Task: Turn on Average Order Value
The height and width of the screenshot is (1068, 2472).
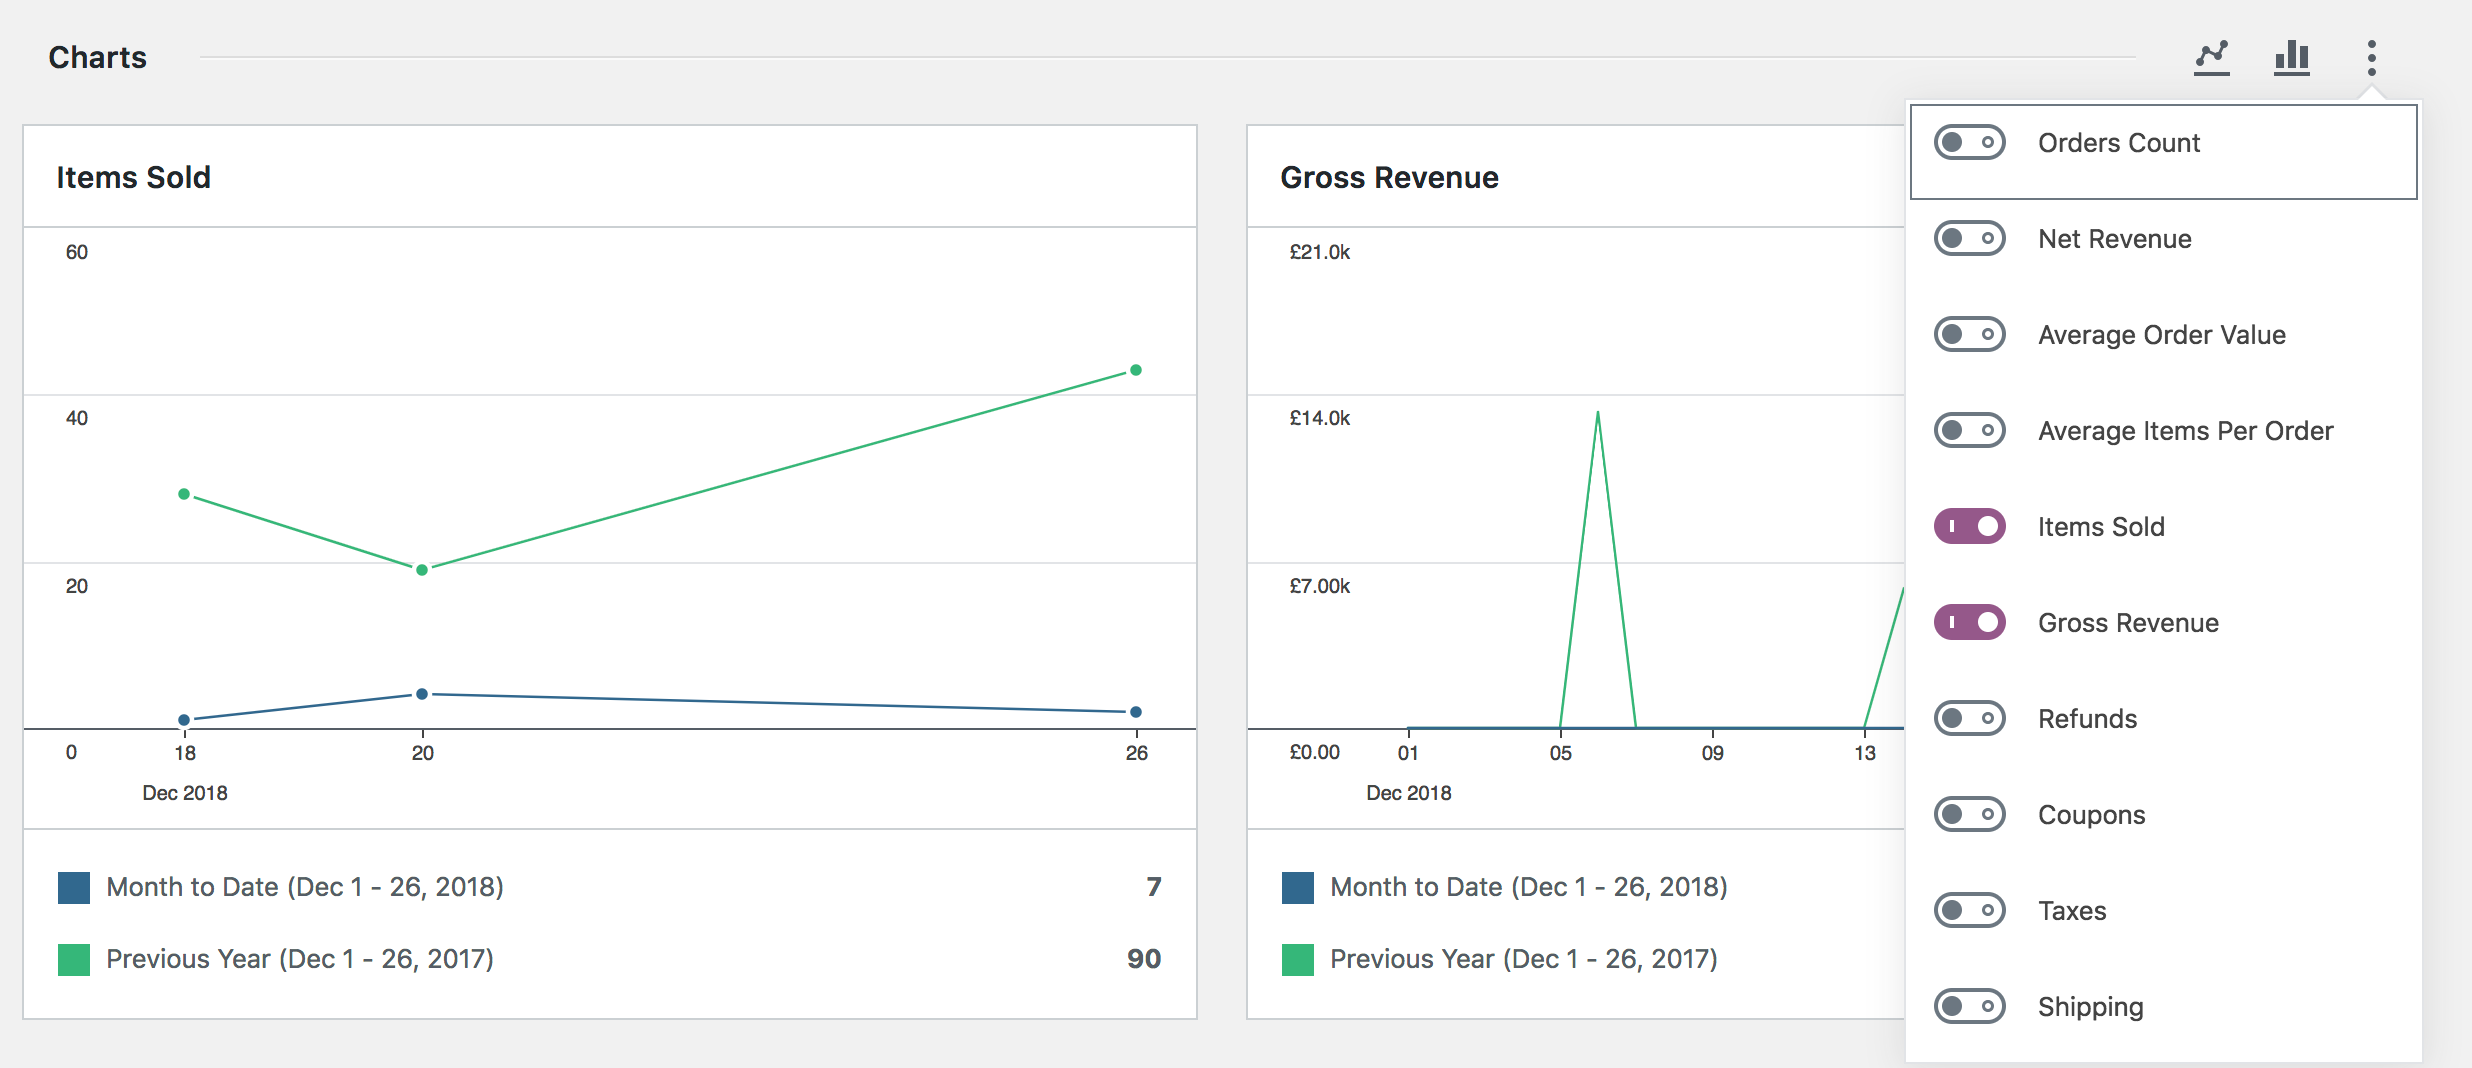Action: click(x=1970, y=334)
